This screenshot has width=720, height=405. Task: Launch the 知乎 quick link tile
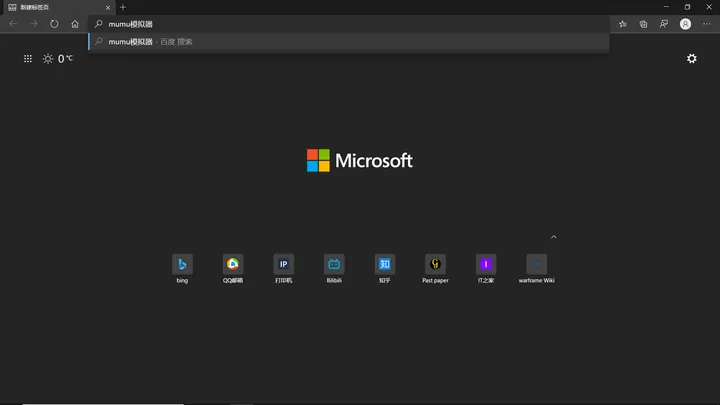tap(385, 264)
